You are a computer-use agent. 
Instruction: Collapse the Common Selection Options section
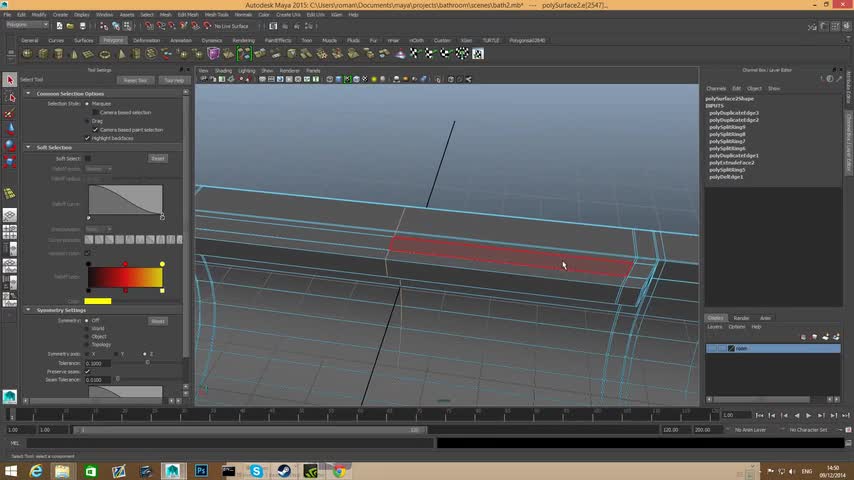click(28, 93)
